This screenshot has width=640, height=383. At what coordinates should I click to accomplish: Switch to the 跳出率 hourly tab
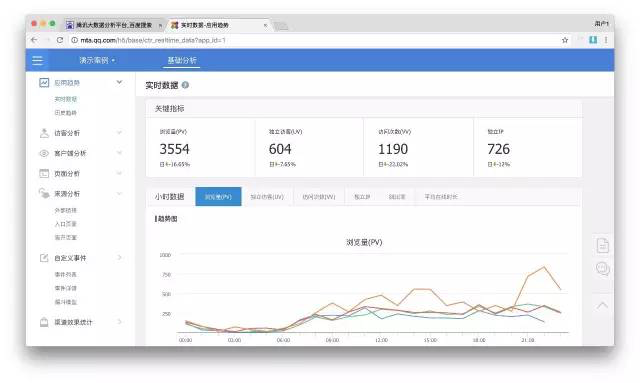point(397,197)
